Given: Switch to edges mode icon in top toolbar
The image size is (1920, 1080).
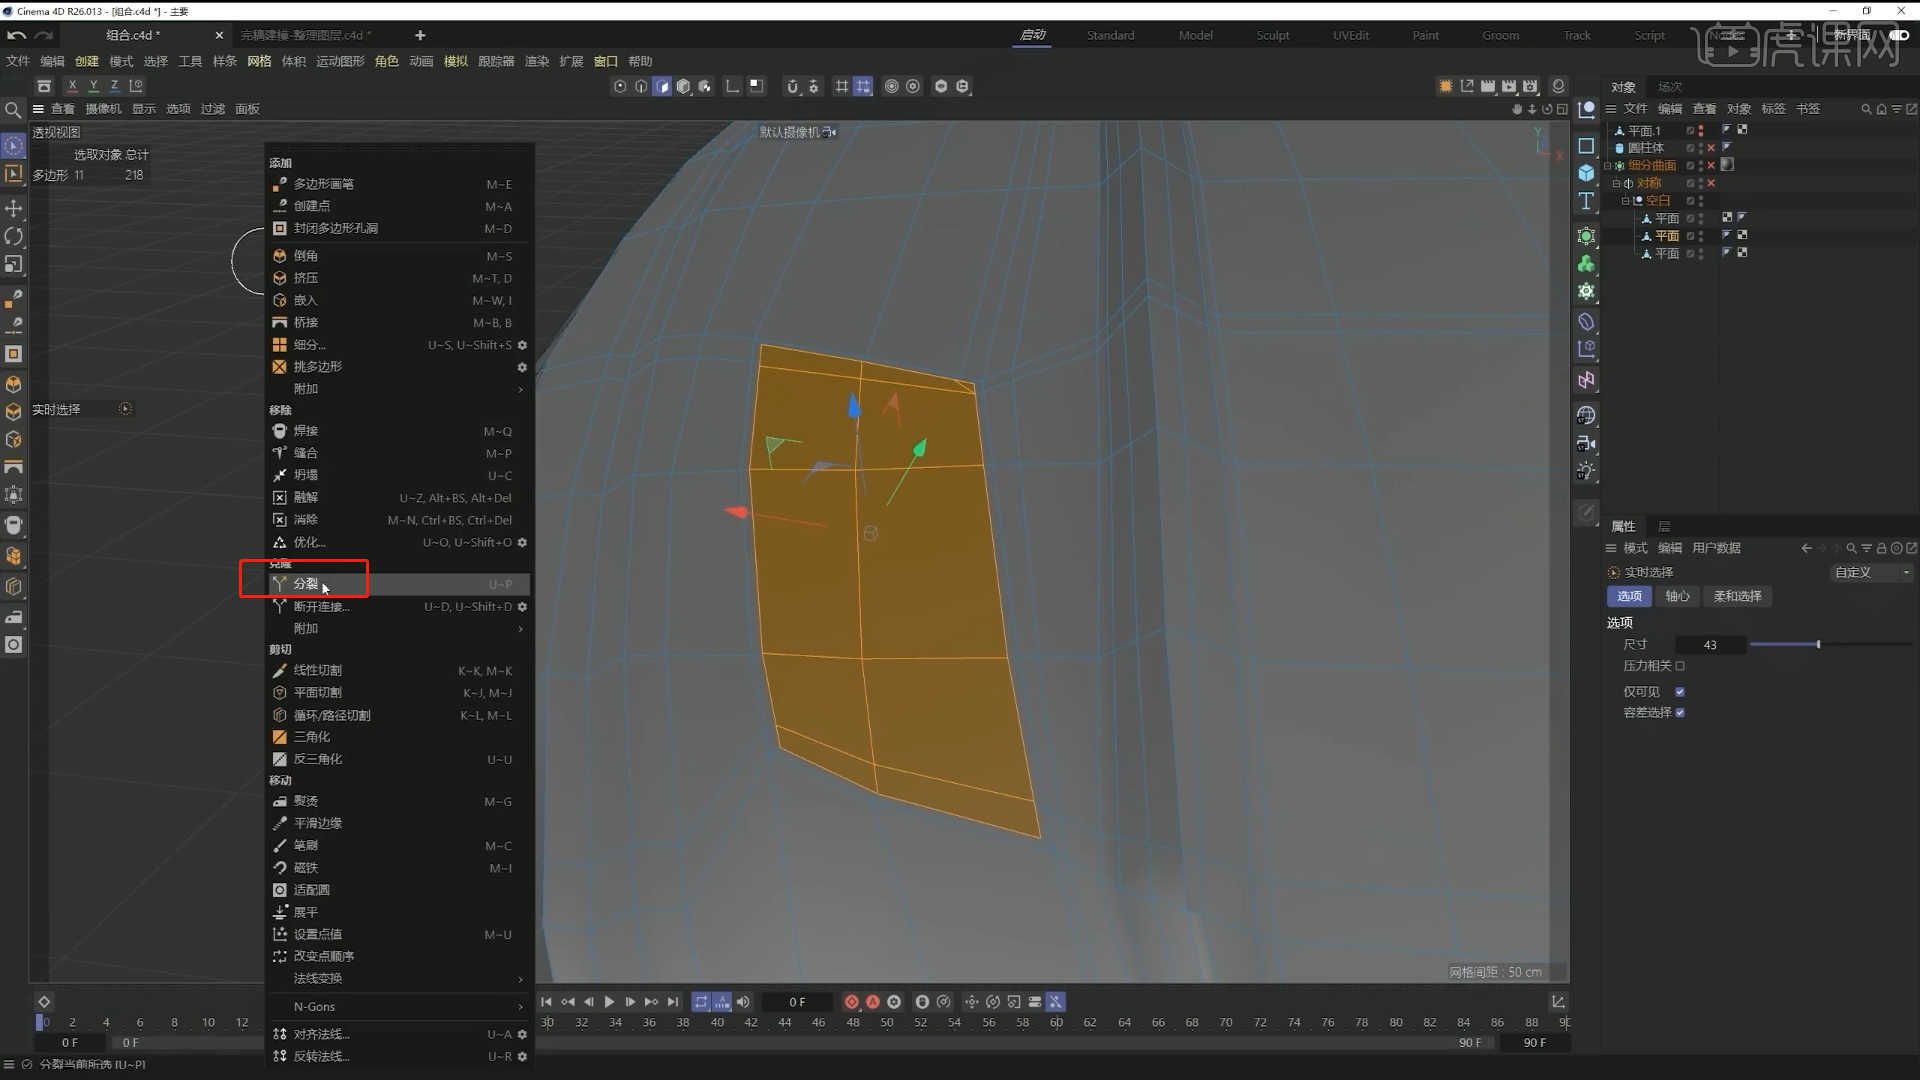Looking at the screenshot, I should coord(641,86).
